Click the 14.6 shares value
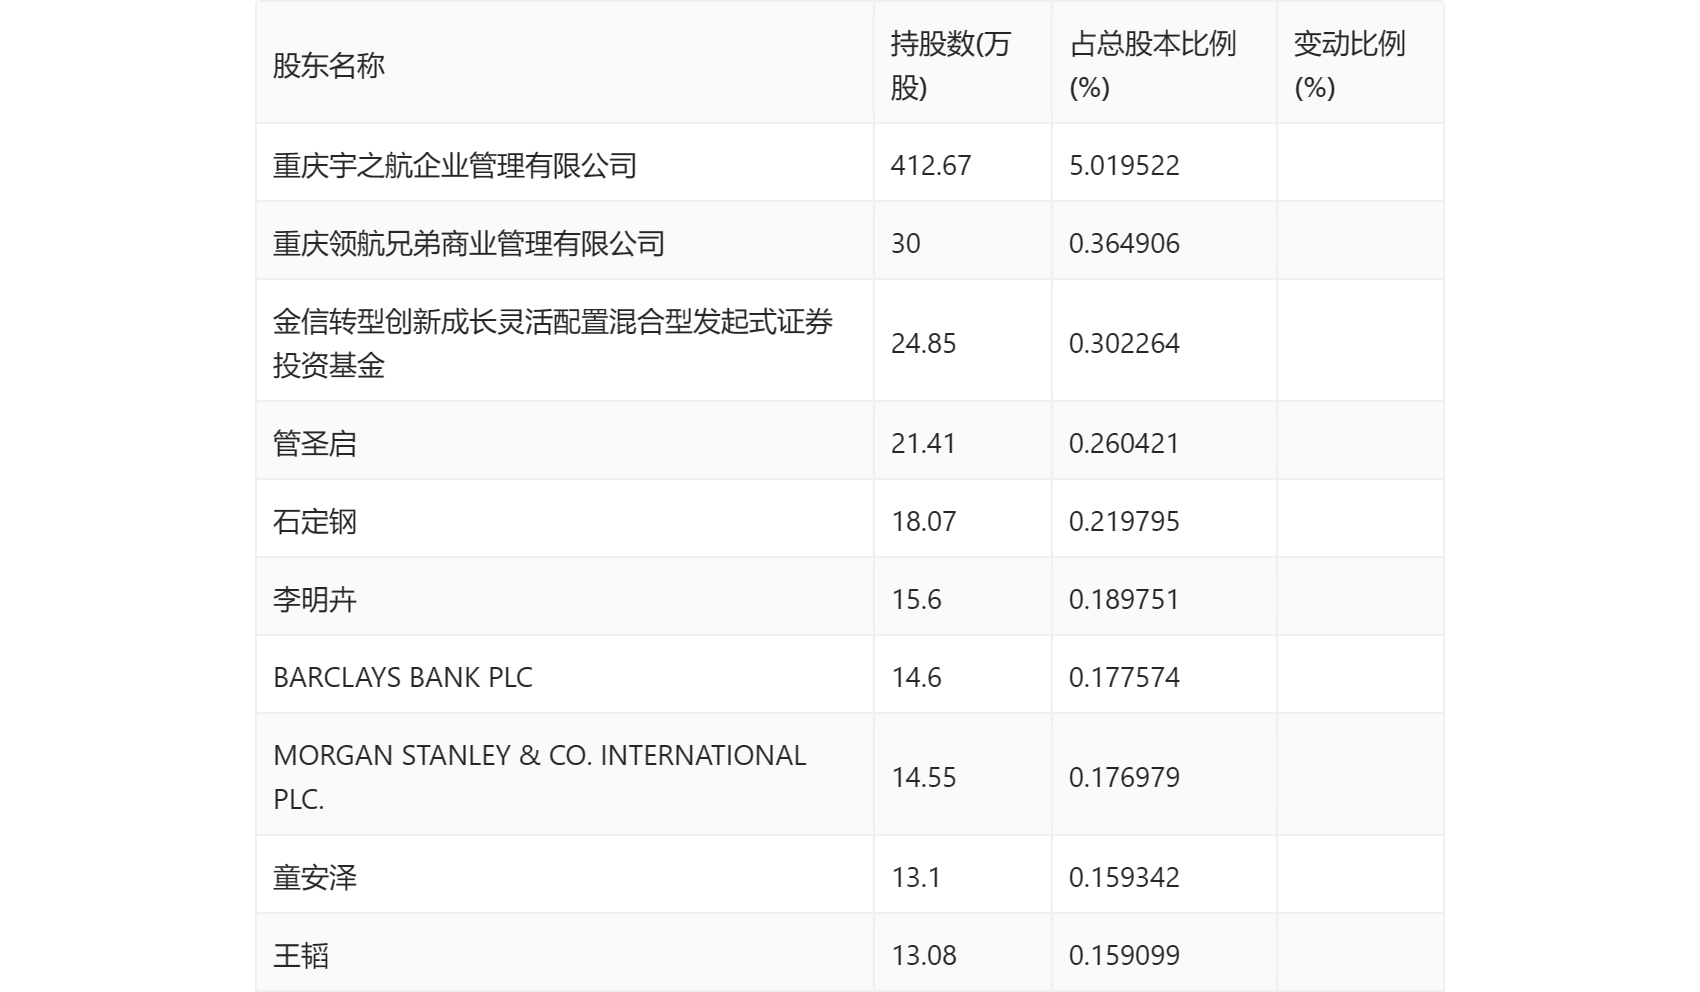Viewport: 1700px width, 992px height. click(917, 677)
